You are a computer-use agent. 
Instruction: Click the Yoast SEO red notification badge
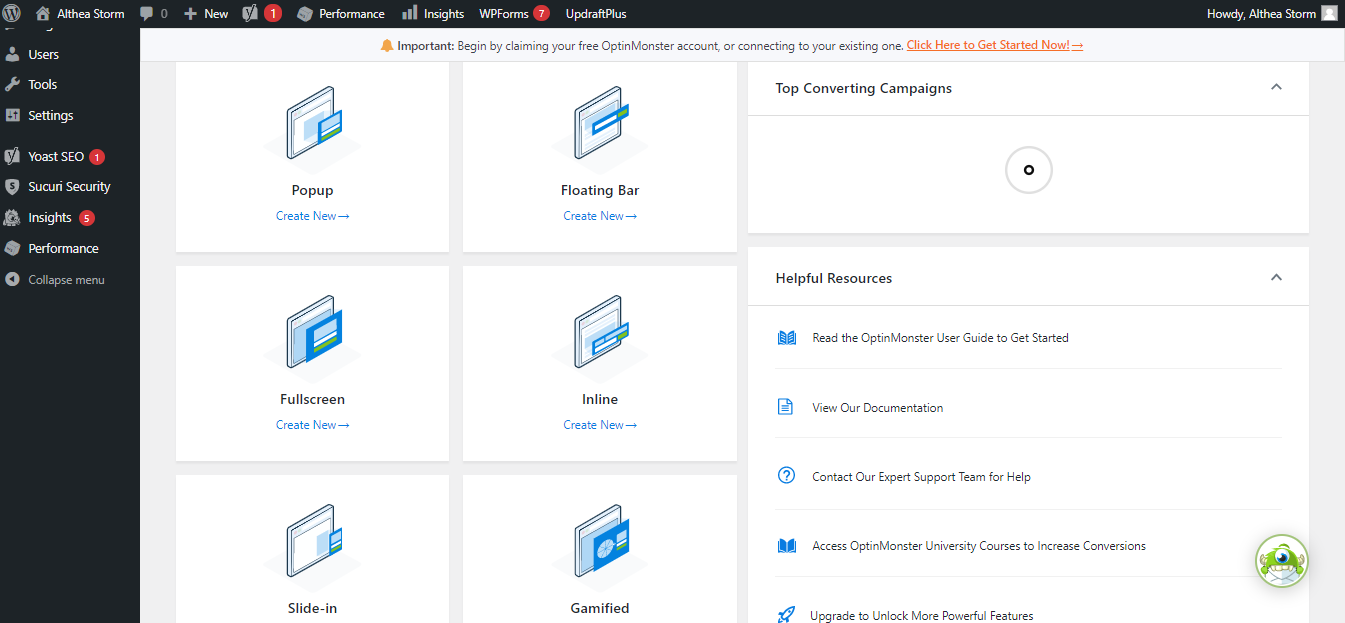coord(97,157)
